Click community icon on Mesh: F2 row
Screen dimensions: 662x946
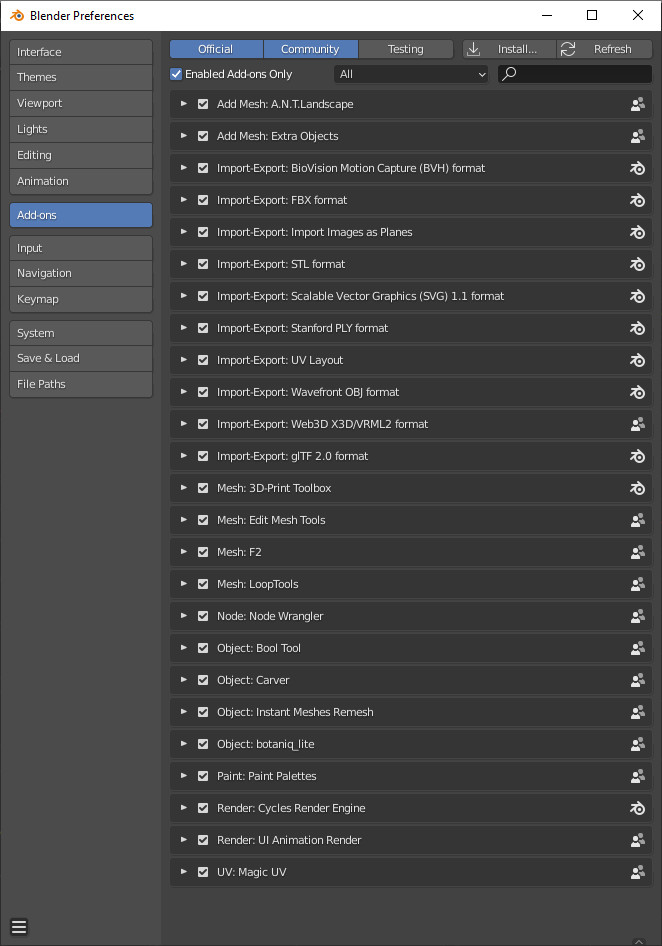click(637, 552)
